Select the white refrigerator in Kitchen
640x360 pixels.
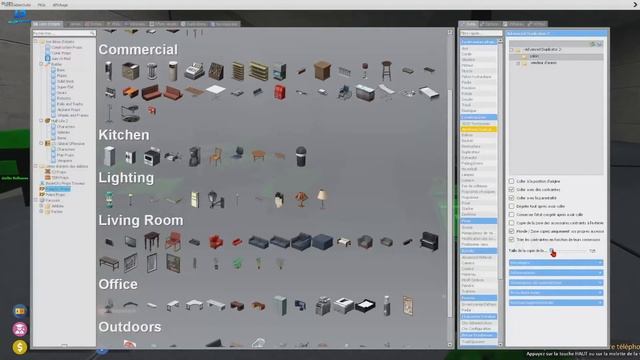(x=109, y=156)
